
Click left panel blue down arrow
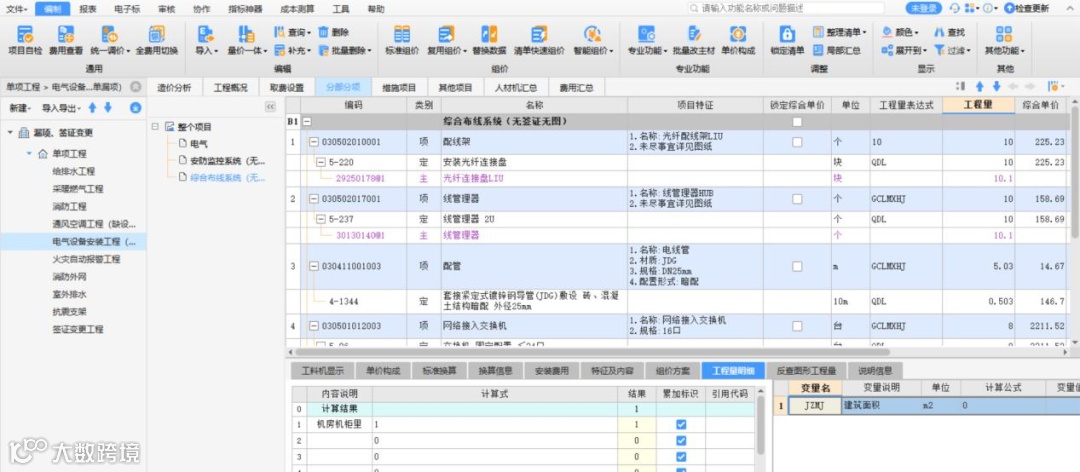pos(108,108)
